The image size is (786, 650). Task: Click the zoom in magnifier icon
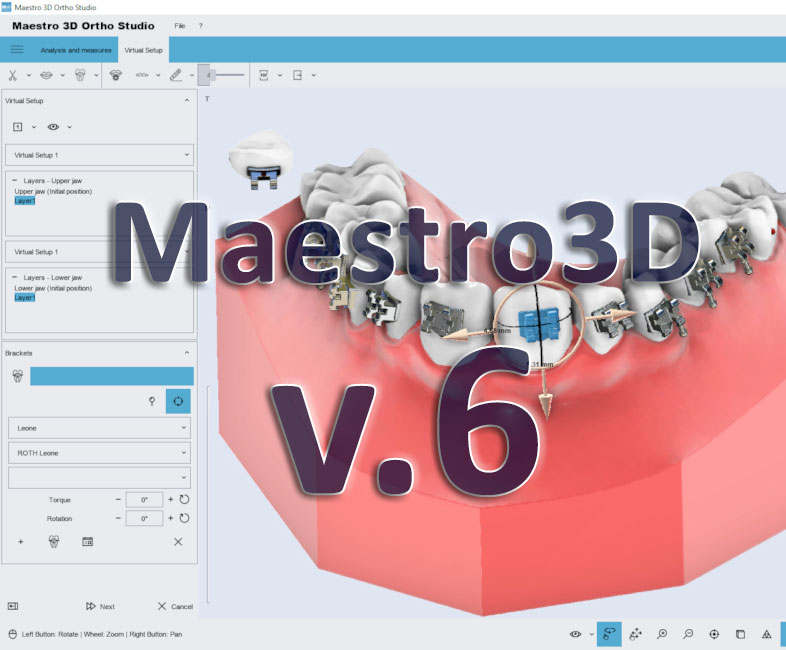[662, 634]
